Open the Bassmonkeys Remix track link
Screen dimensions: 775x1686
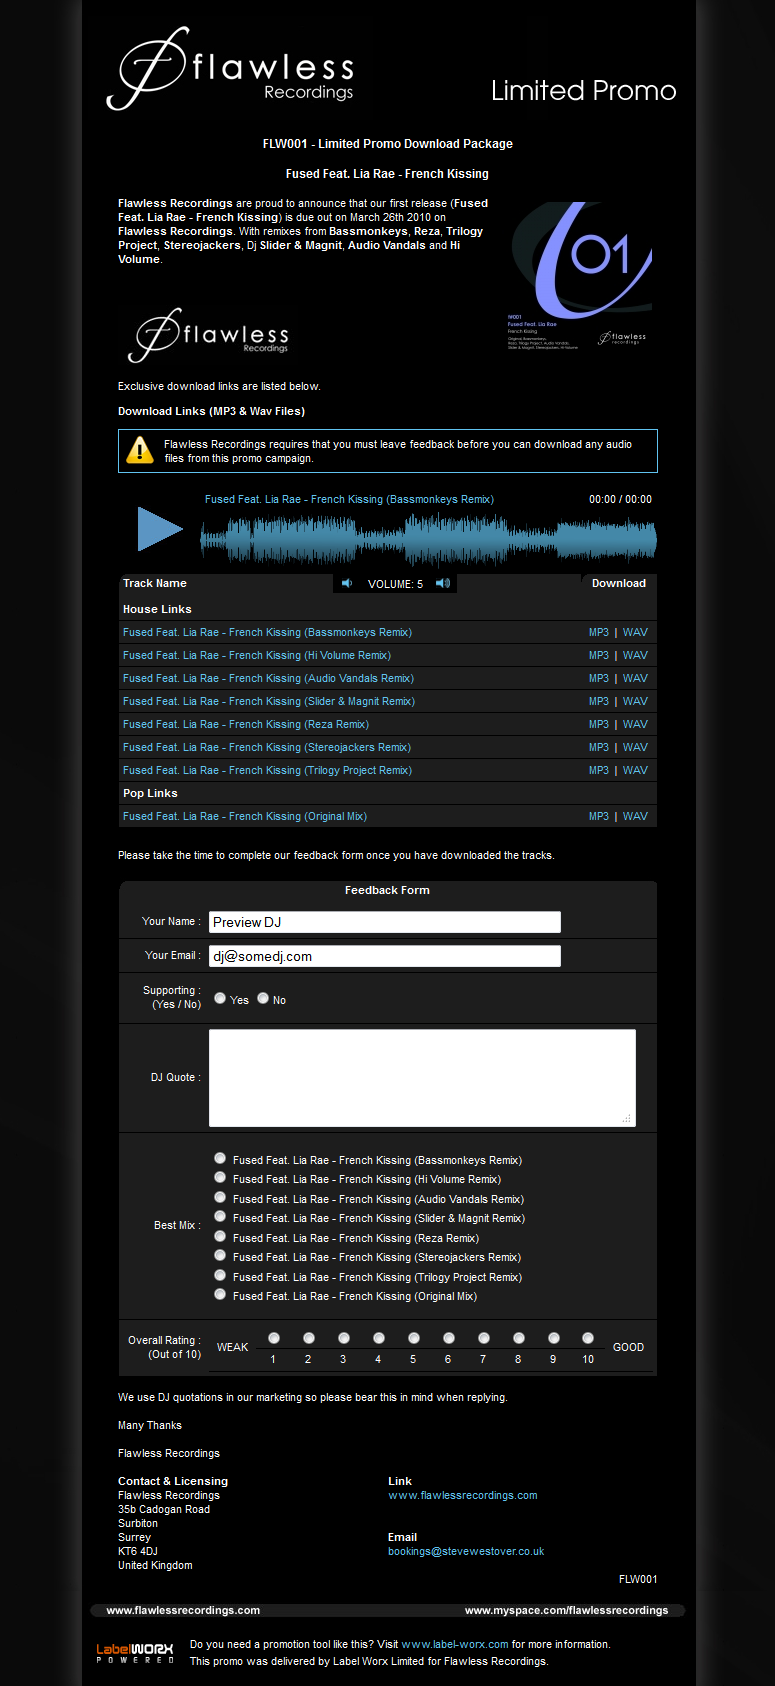(x=267, y=632)
